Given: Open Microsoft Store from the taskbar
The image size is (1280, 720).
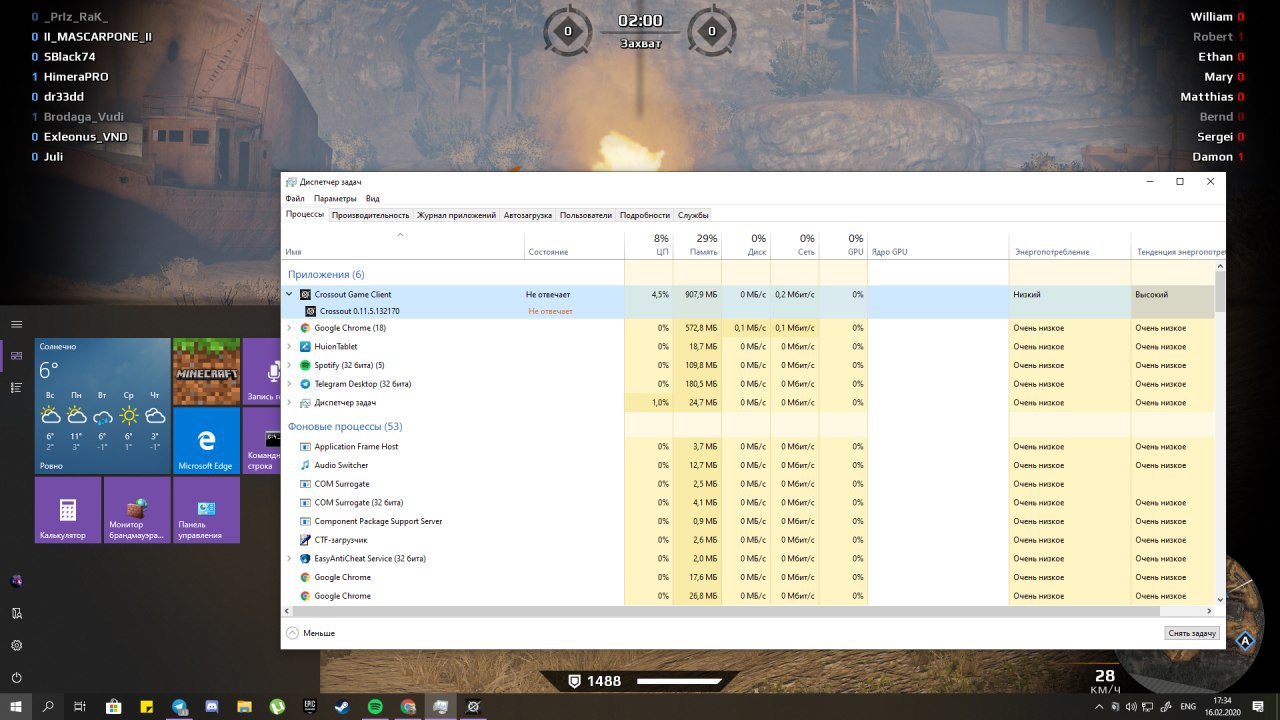Looking at the screenshot, I should [113, 706].
